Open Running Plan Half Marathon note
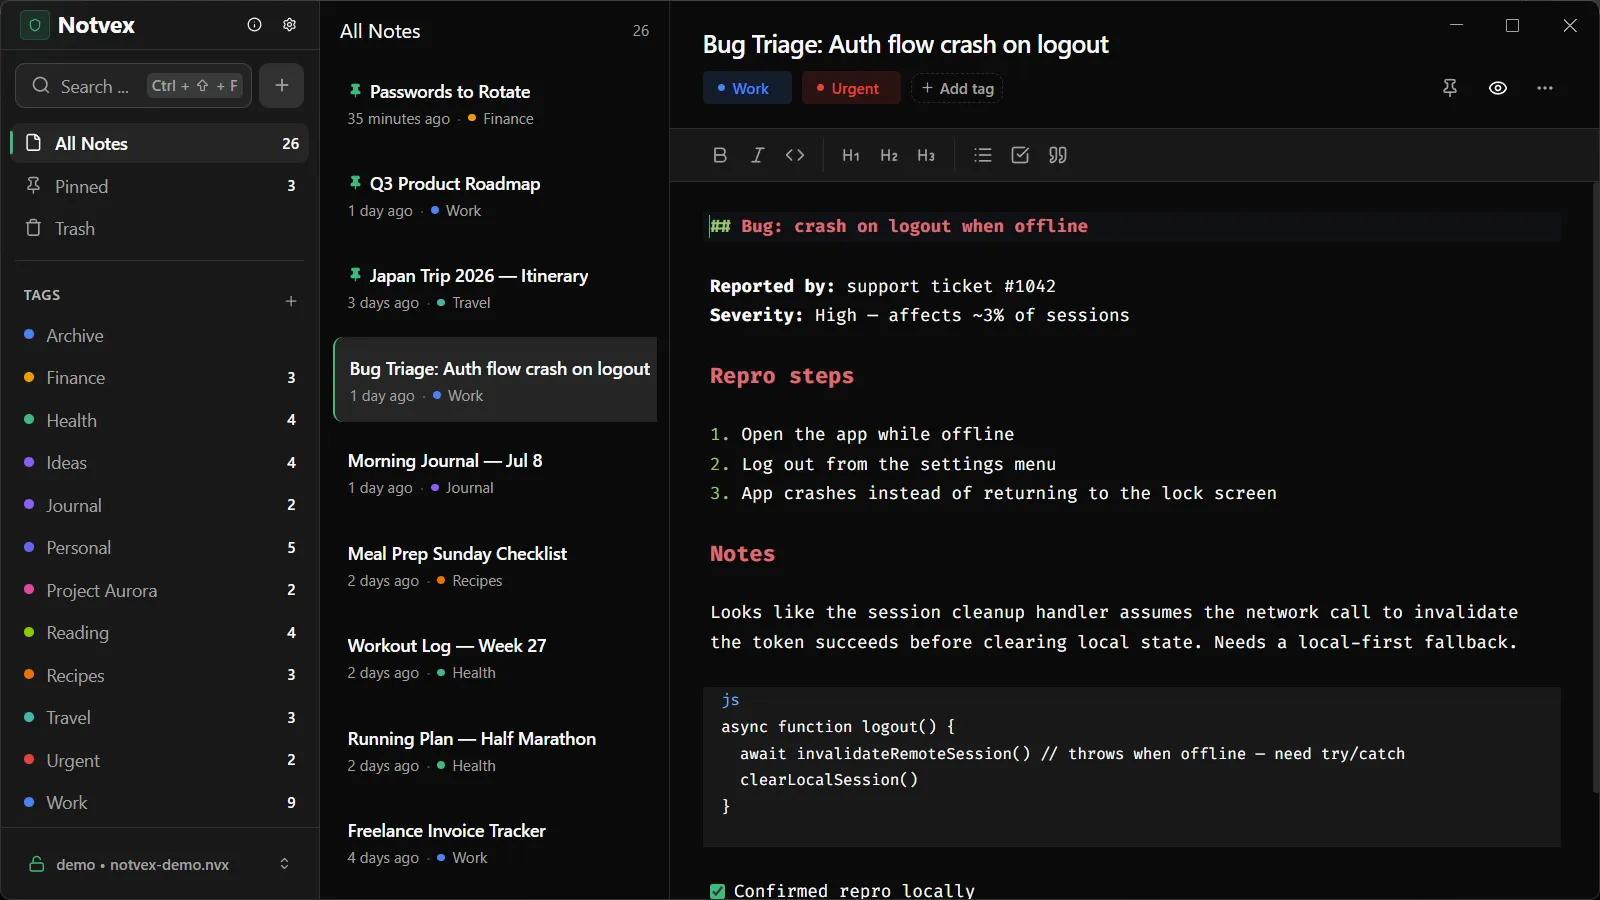Image resolution: width=1600 pixels, height=900 pixels. pos(495,751)
